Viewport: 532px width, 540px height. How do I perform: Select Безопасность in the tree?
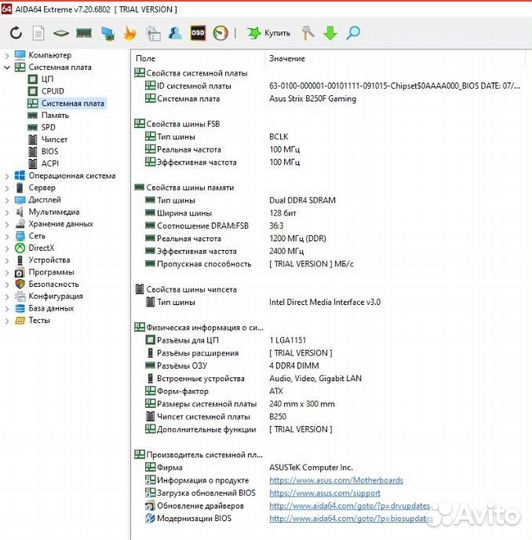(54, 284)
